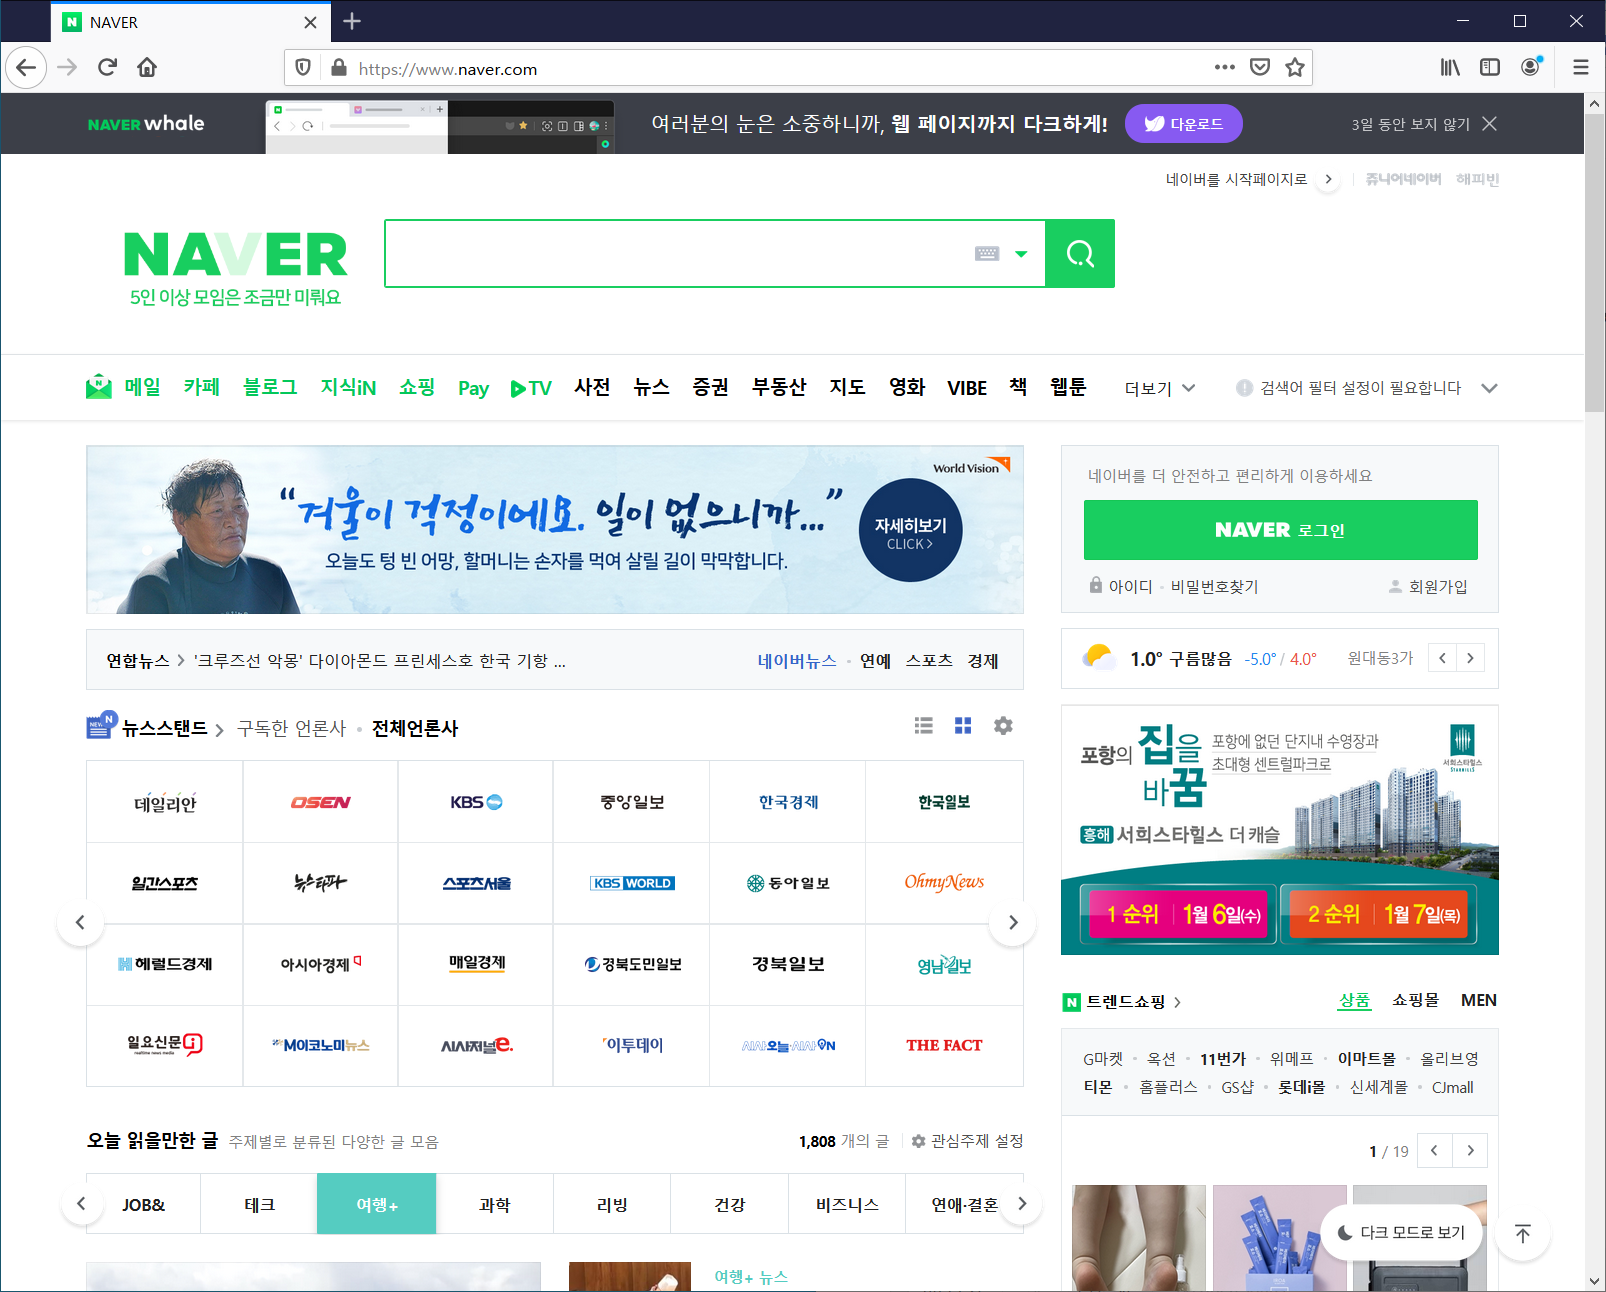The image size is (1606, 1292).
Task: Bookmark this page with the star icon
Action: point(1295,68)
